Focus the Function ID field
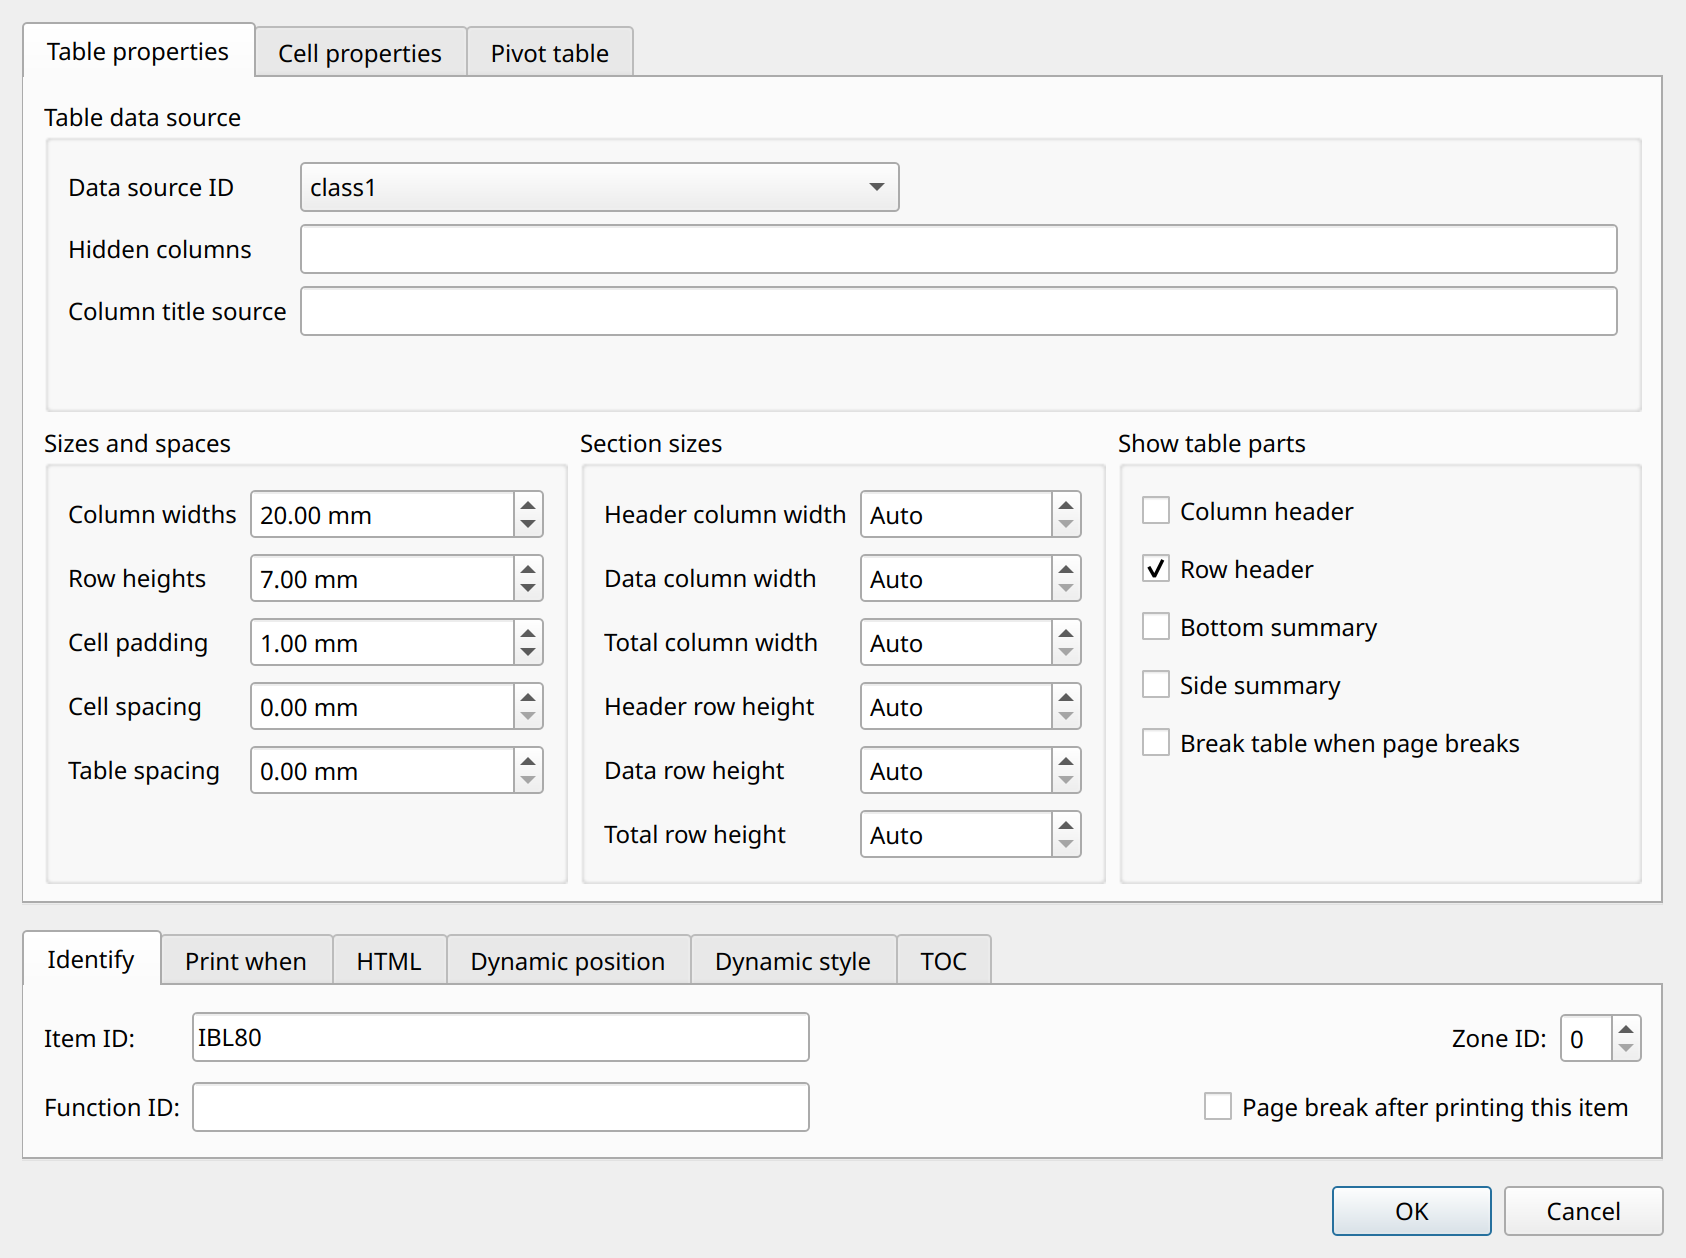The height and width of the screenshot is (1258, 1686). coord(501,1107)
